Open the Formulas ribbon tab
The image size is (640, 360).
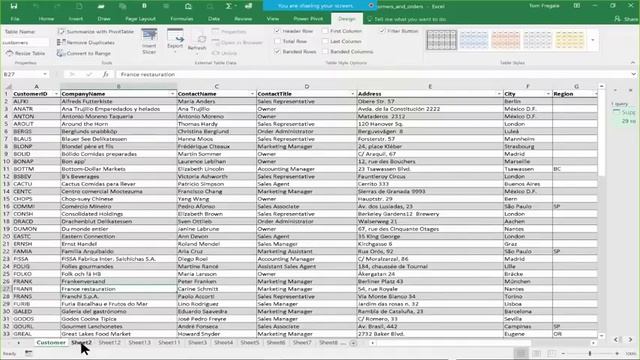pyautogui.click(x=182, y=19)
